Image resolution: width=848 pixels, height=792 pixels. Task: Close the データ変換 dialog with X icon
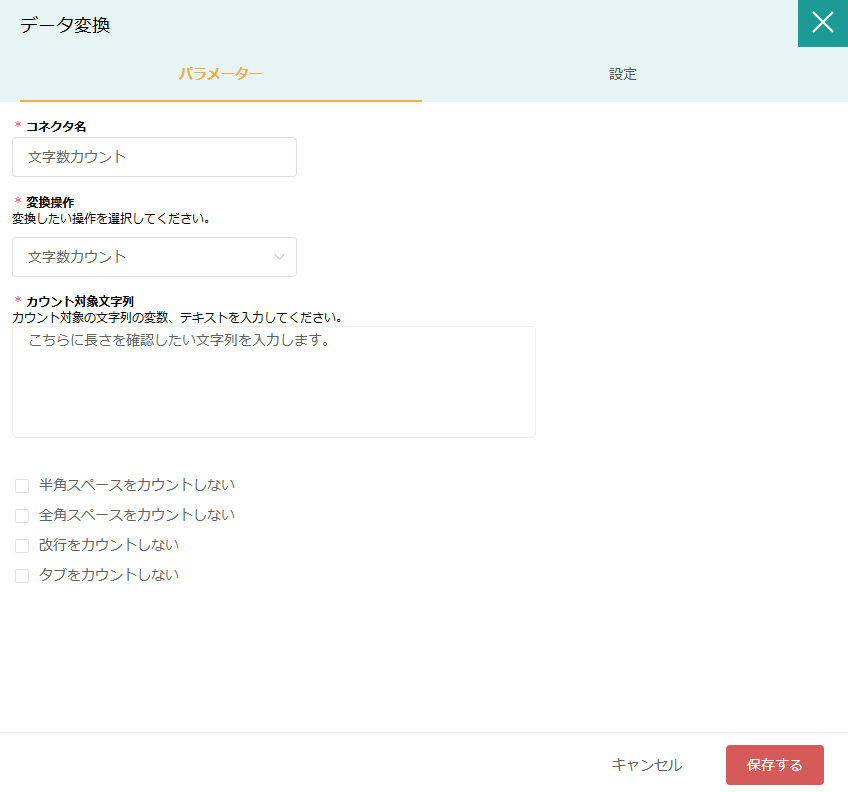tap(822, 23)
